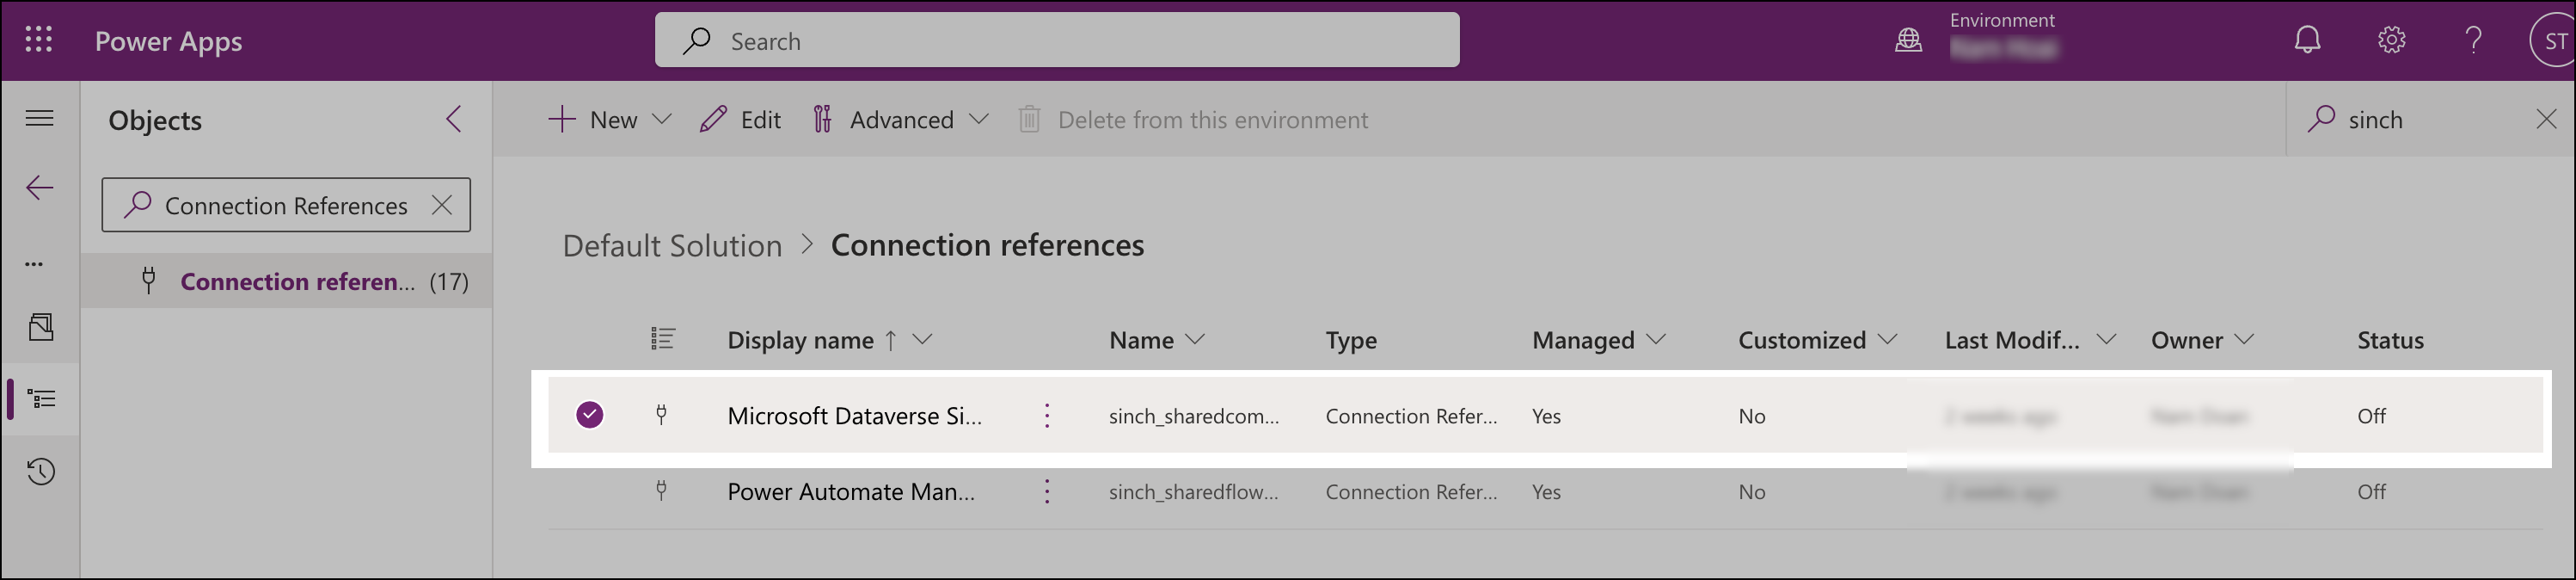Click the Power Automate row plug icon

661,489
